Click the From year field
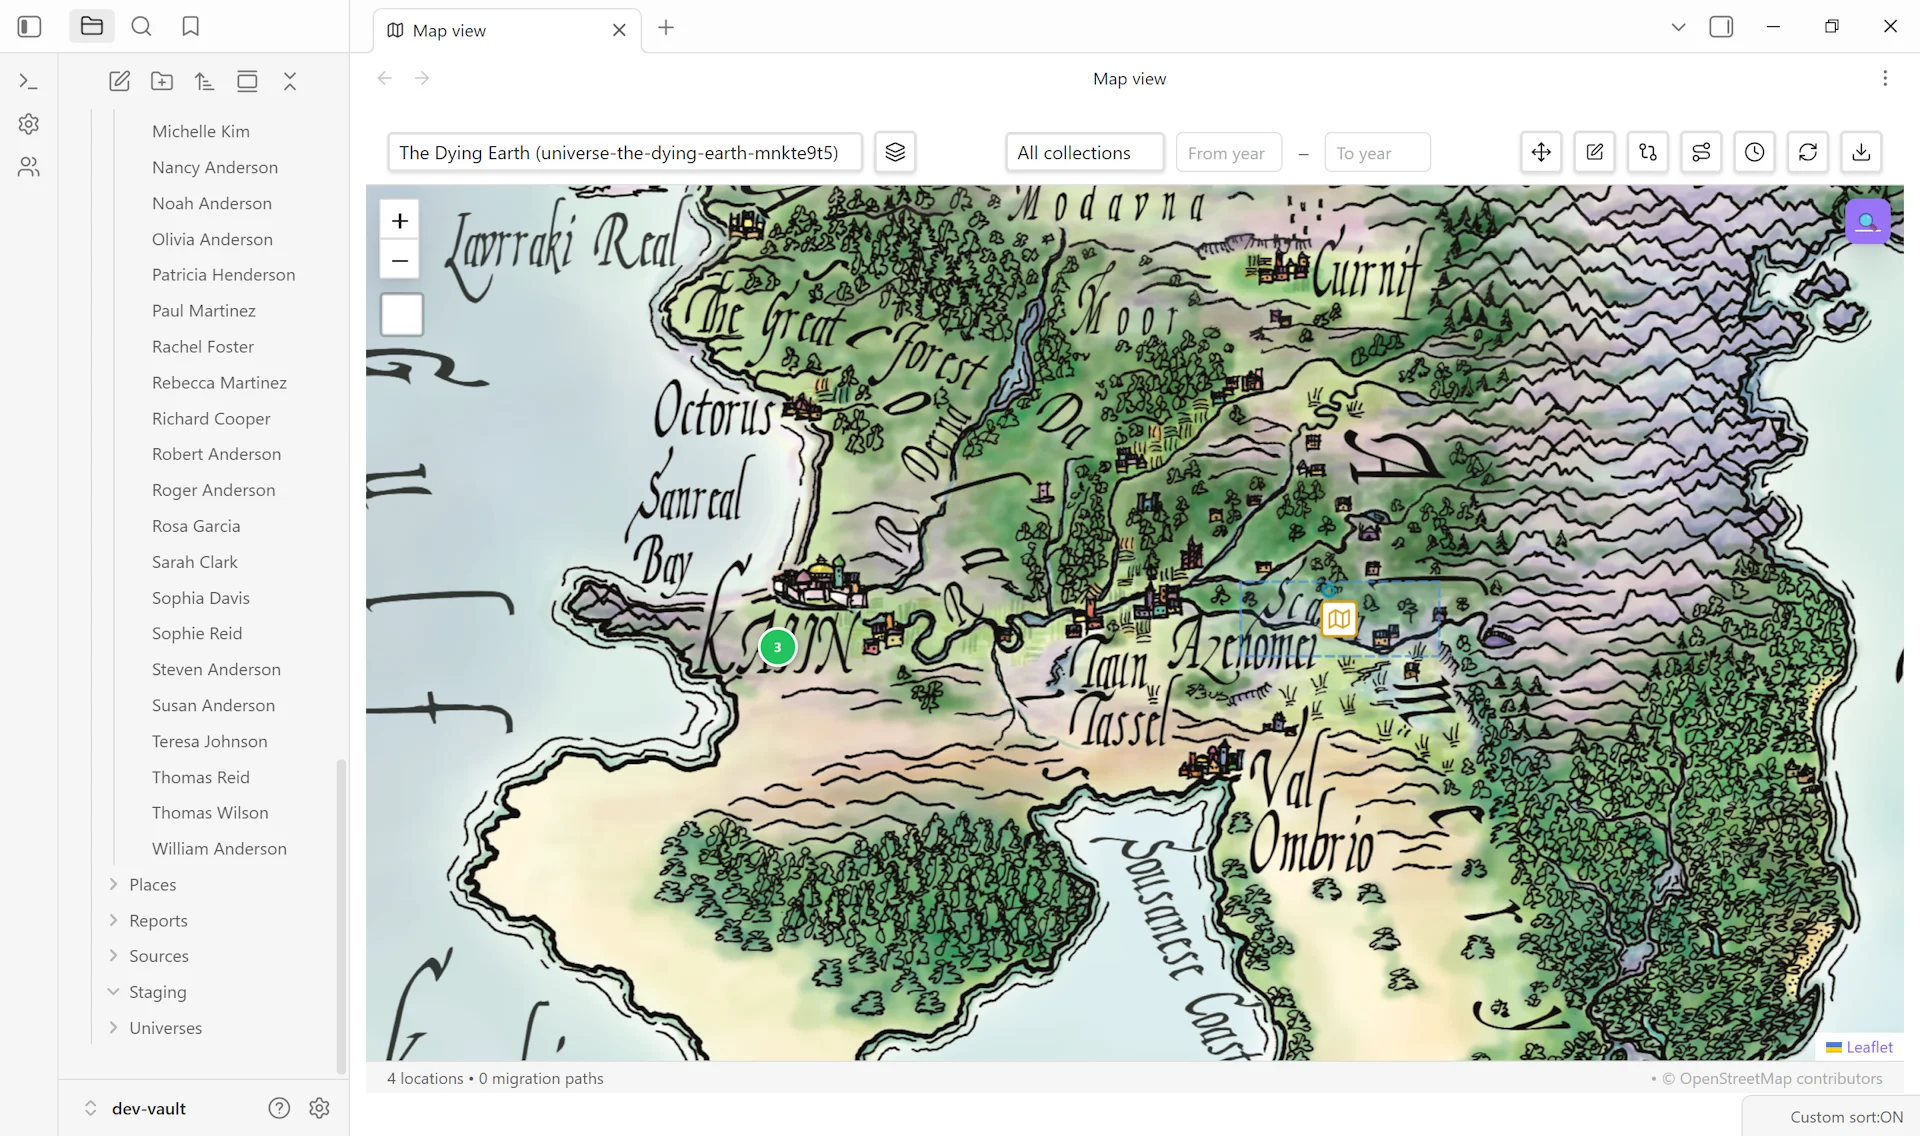This screenshot has height=1136, width=1920. pyautogui.click(x=1229, y=152)
